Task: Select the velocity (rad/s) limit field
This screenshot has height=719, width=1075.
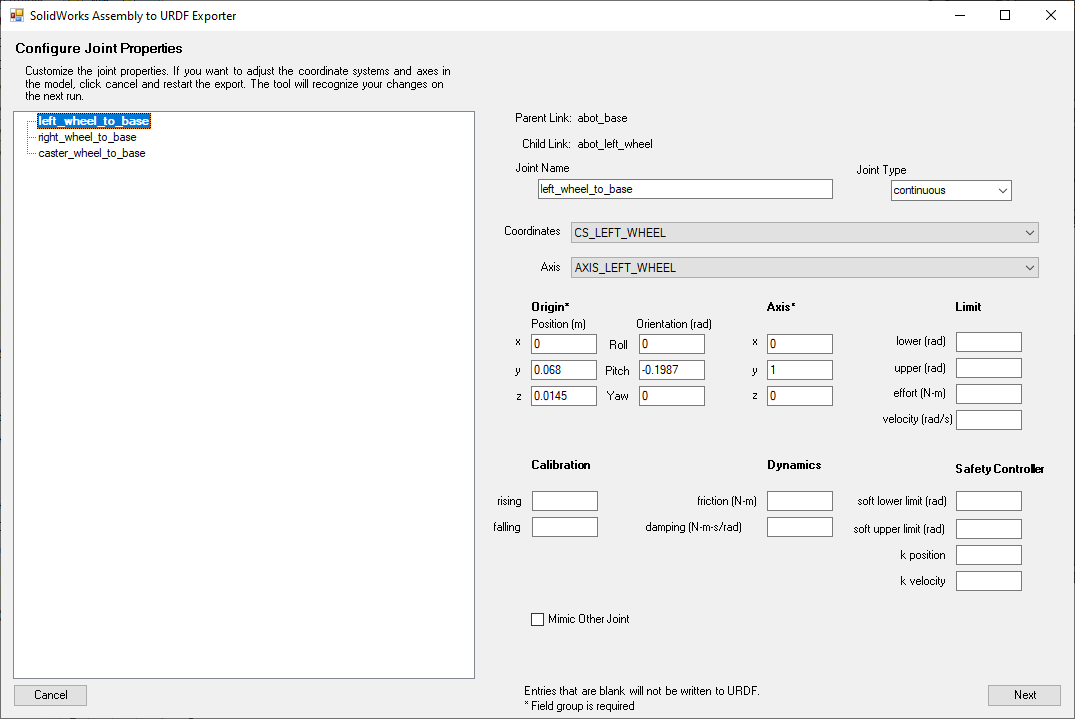Action: click(x=988, y=420)
